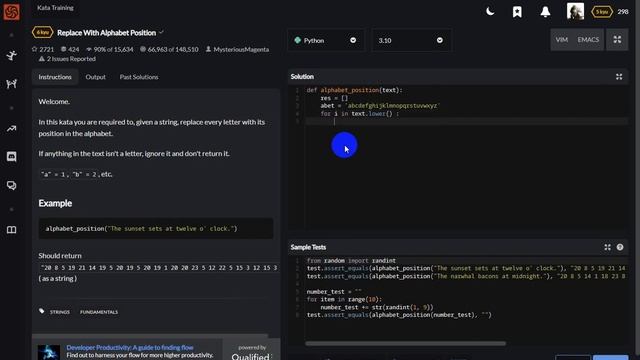Open notifications bell icon
The width and height of the screenshot is (640, 360).
coord(545,11)
